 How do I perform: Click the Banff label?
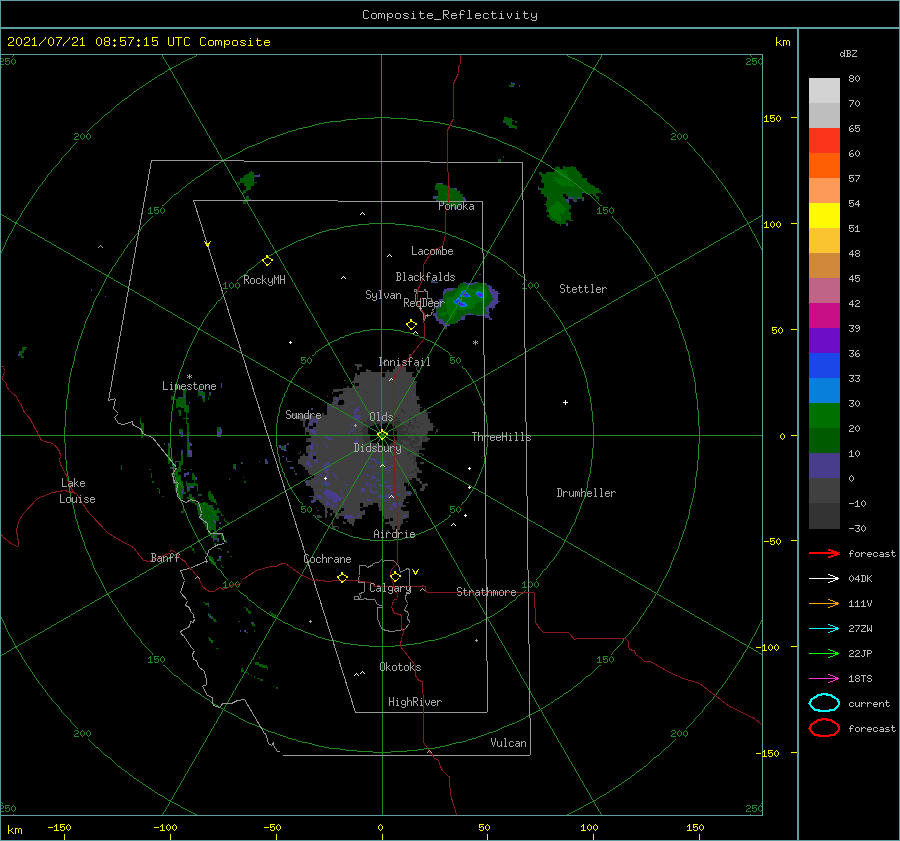[x=165, y=557]
